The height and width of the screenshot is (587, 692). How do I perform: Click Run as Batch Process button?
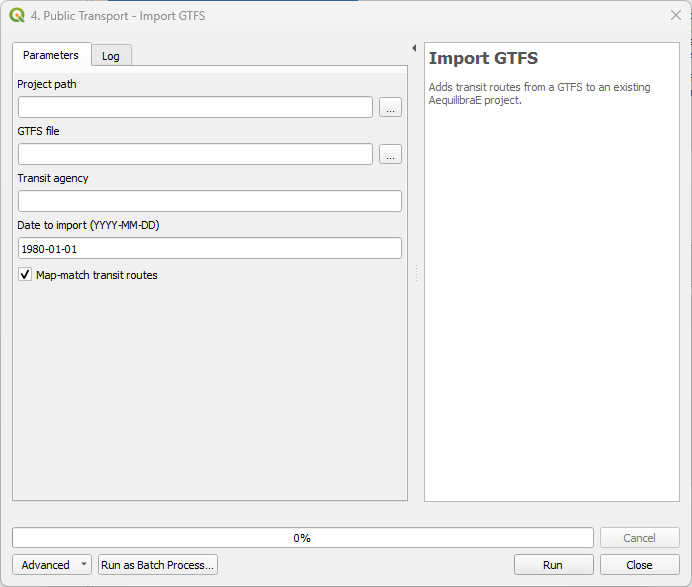158,564
